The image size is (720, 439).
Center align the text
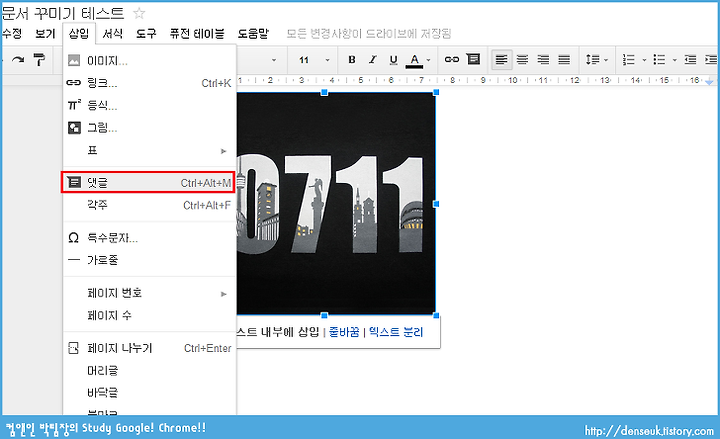522,60
